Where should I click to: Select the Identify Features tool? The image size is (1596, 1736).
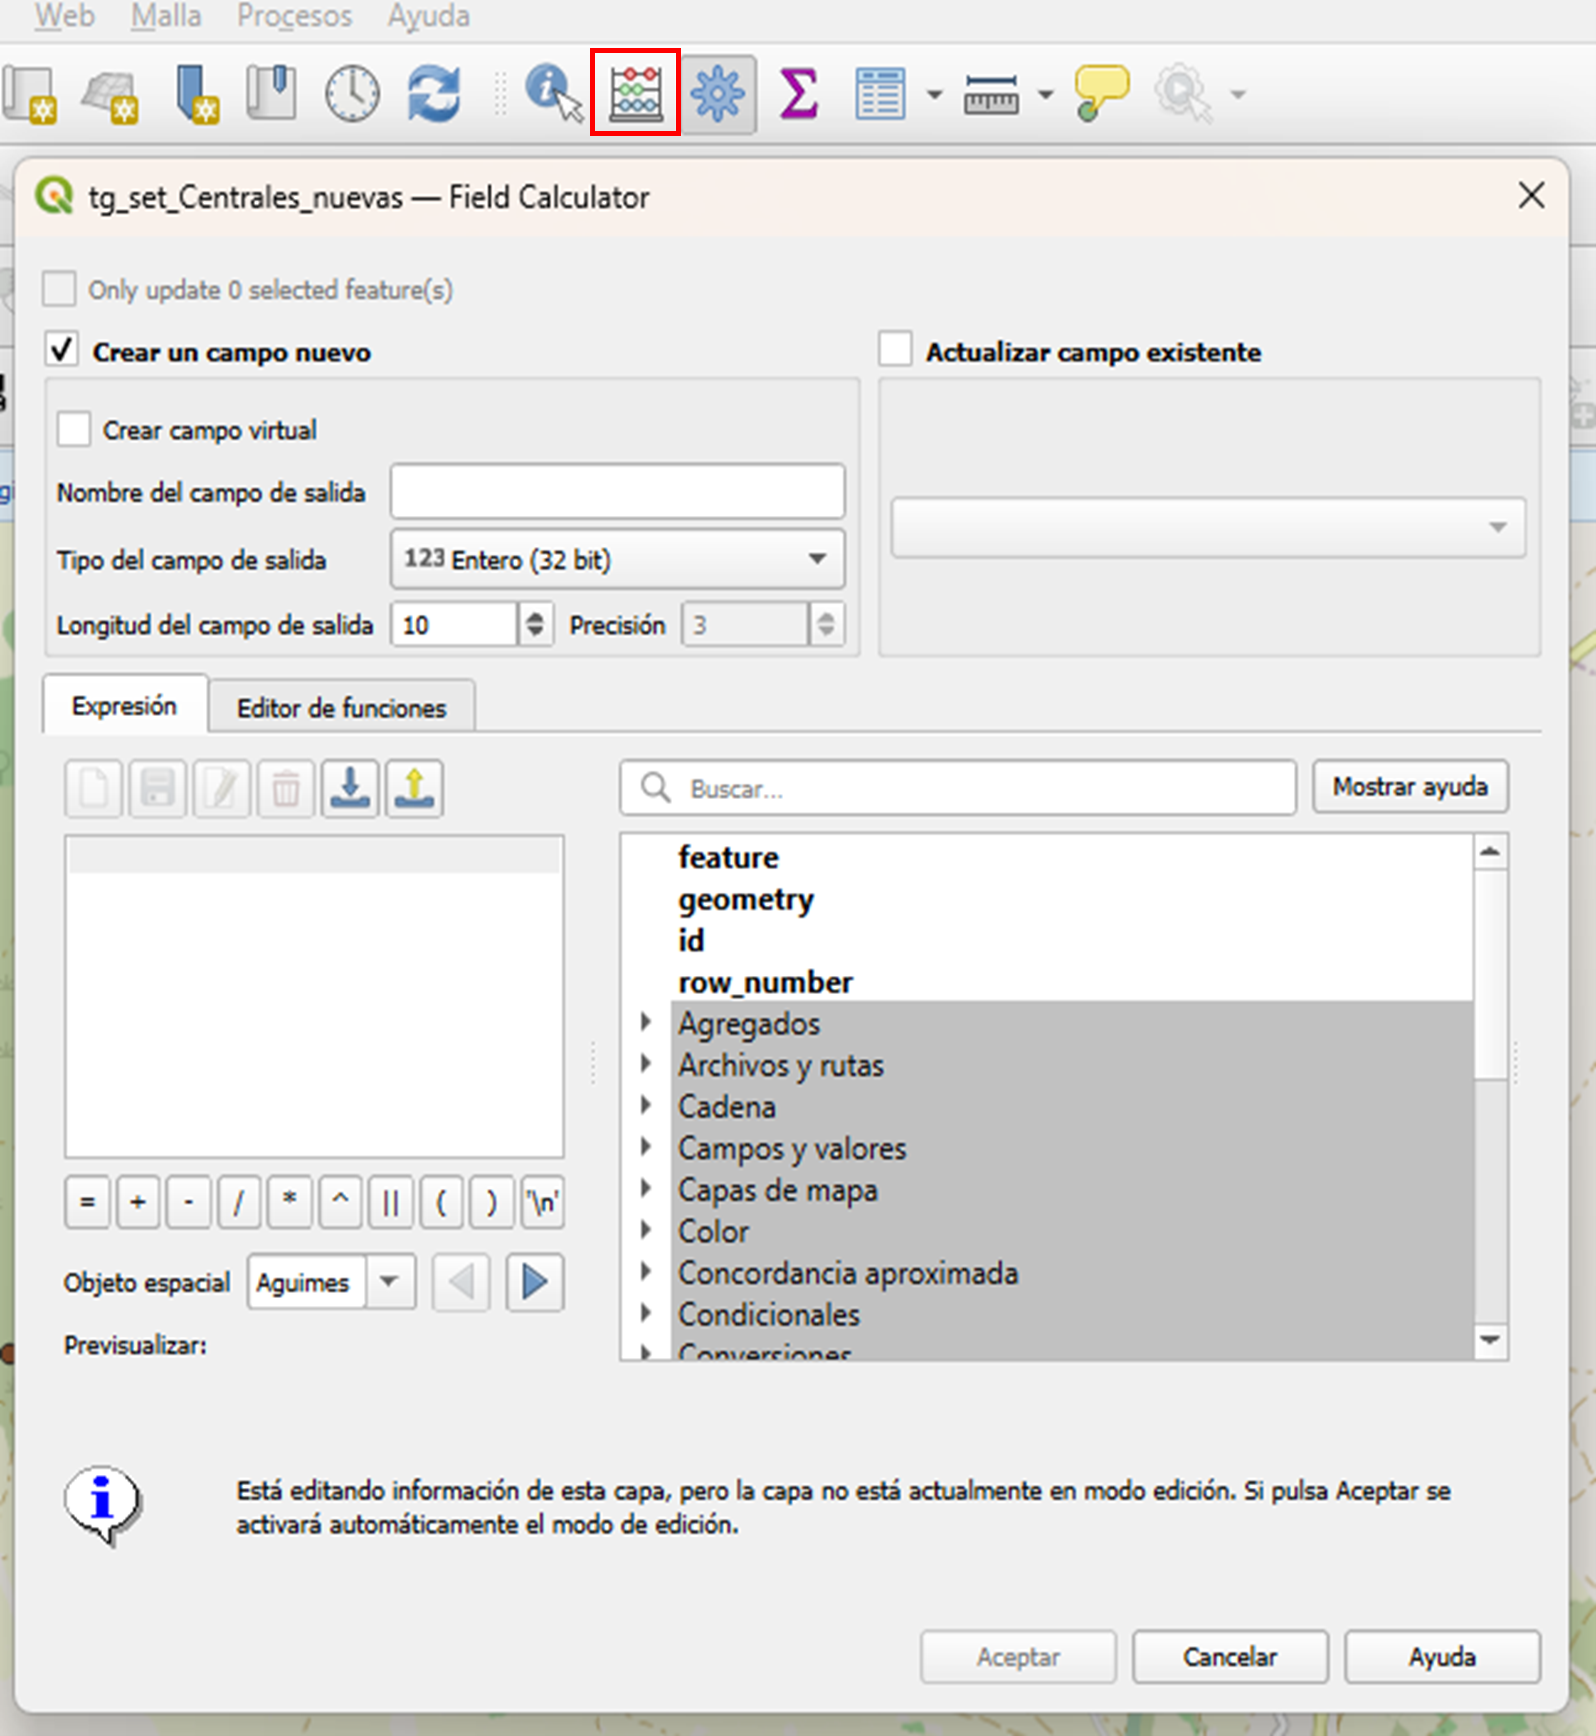pos(553,94)
